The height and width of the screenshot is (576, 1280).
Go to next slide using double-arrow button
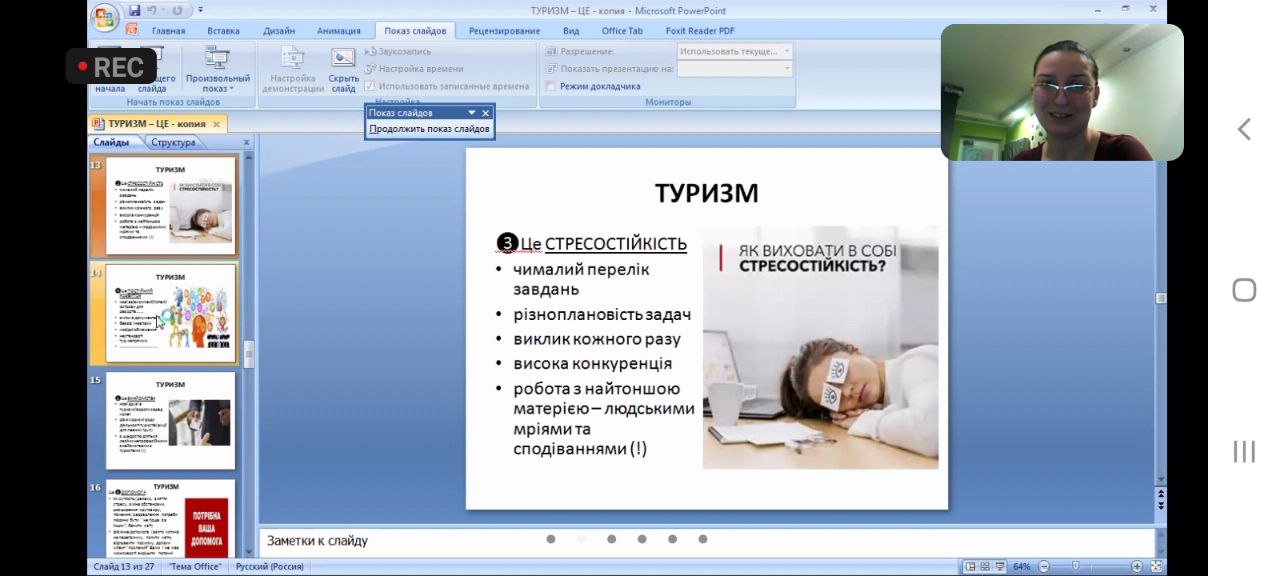pos(1160,506)
